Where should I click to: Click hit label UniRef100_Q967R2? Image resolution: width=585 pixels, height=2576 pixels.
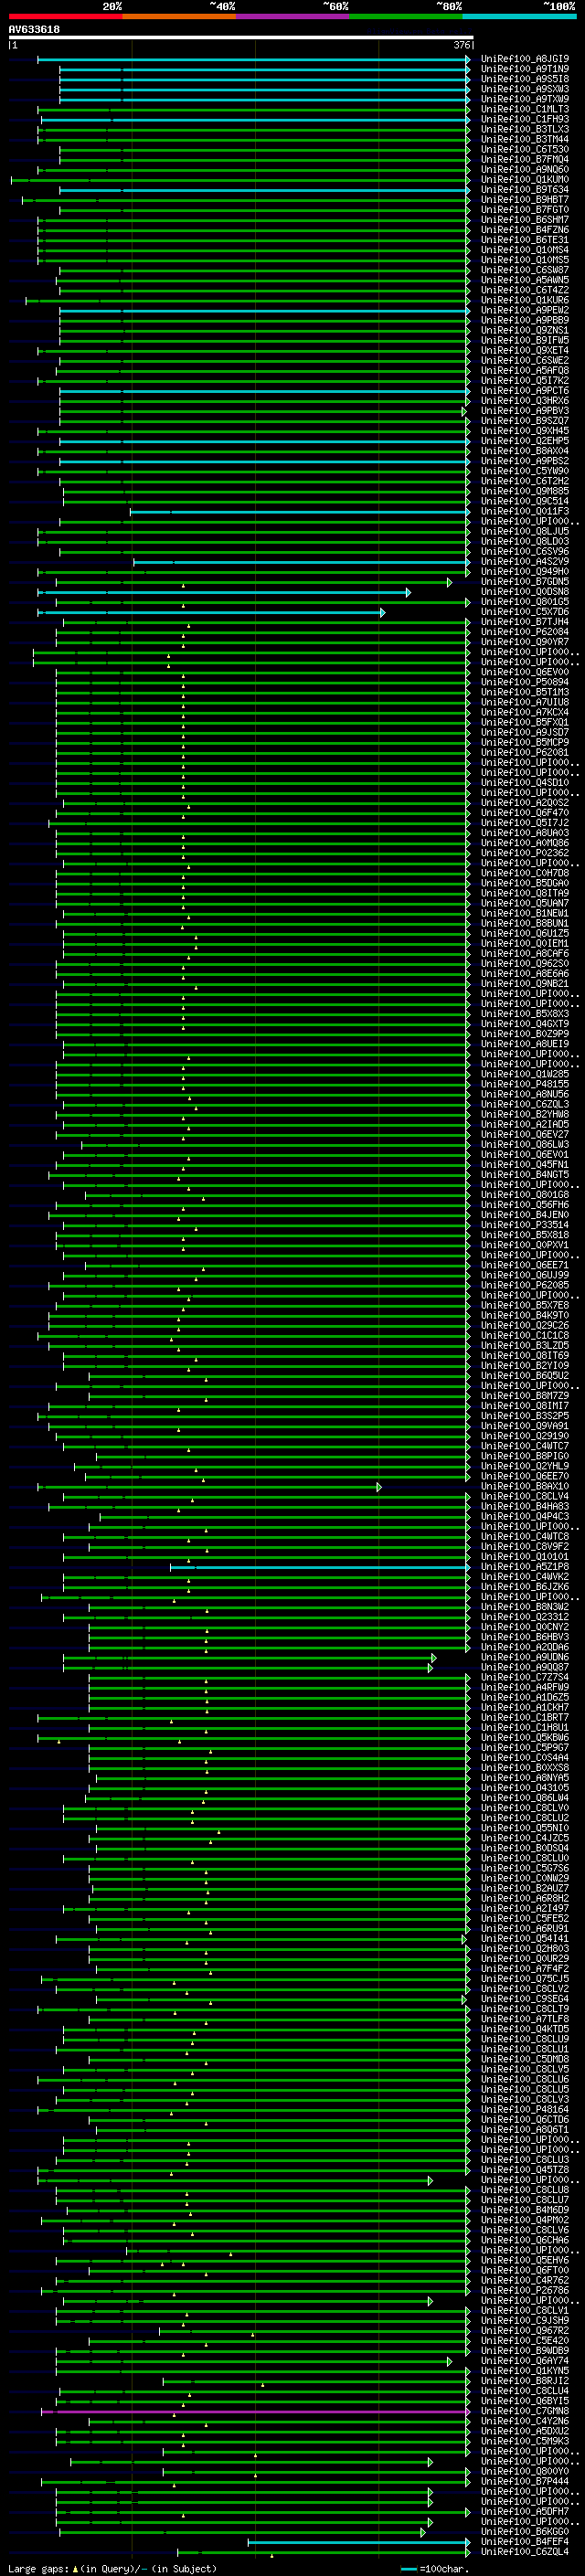click(525, 2330)
